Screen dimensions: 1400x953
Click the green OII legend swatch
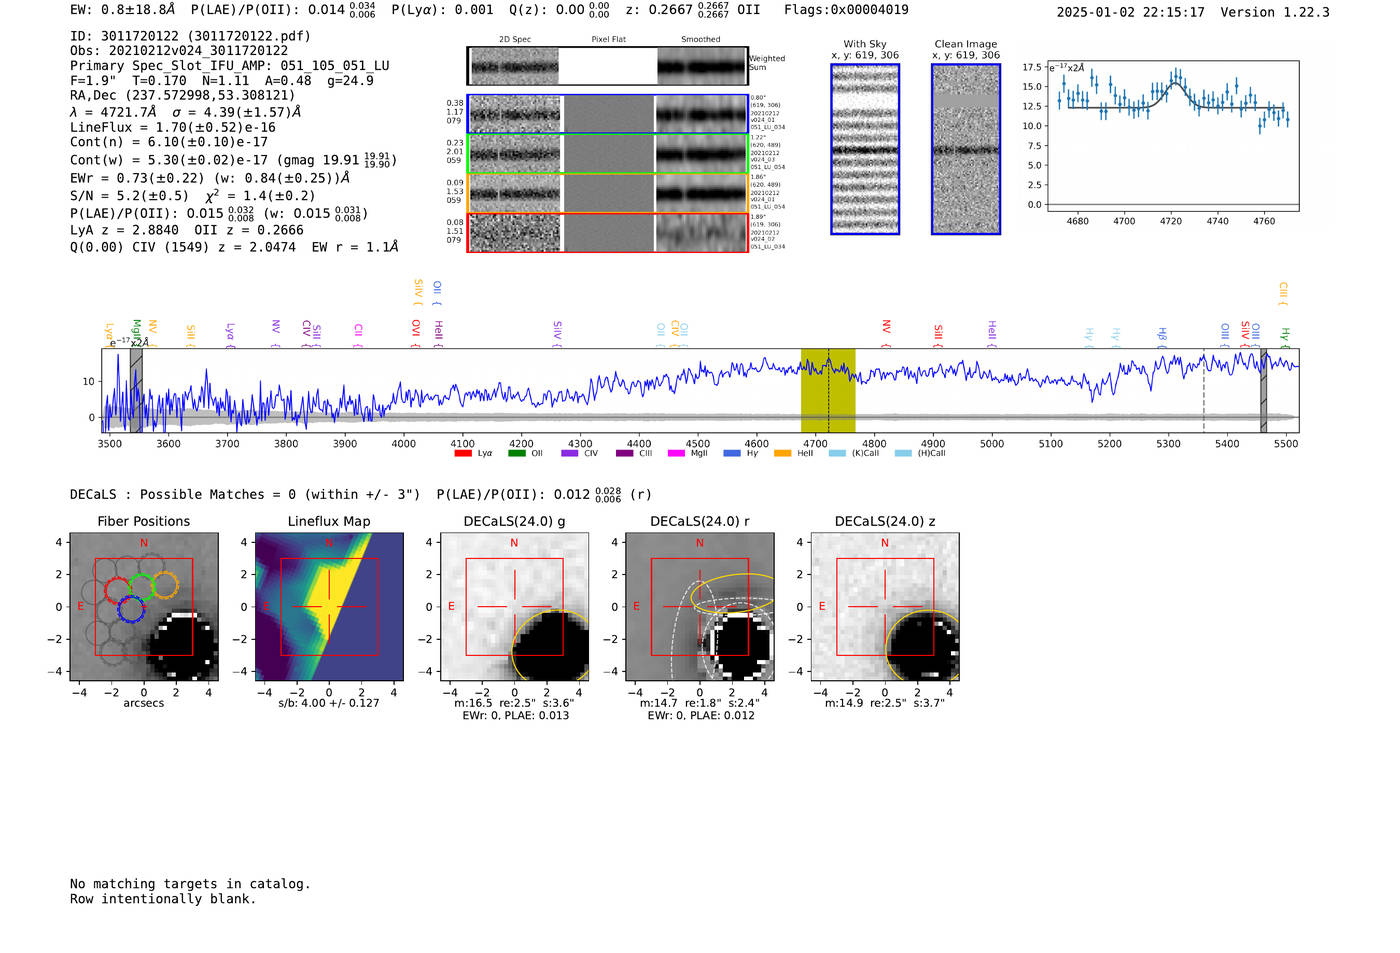[x=517, y=453]
